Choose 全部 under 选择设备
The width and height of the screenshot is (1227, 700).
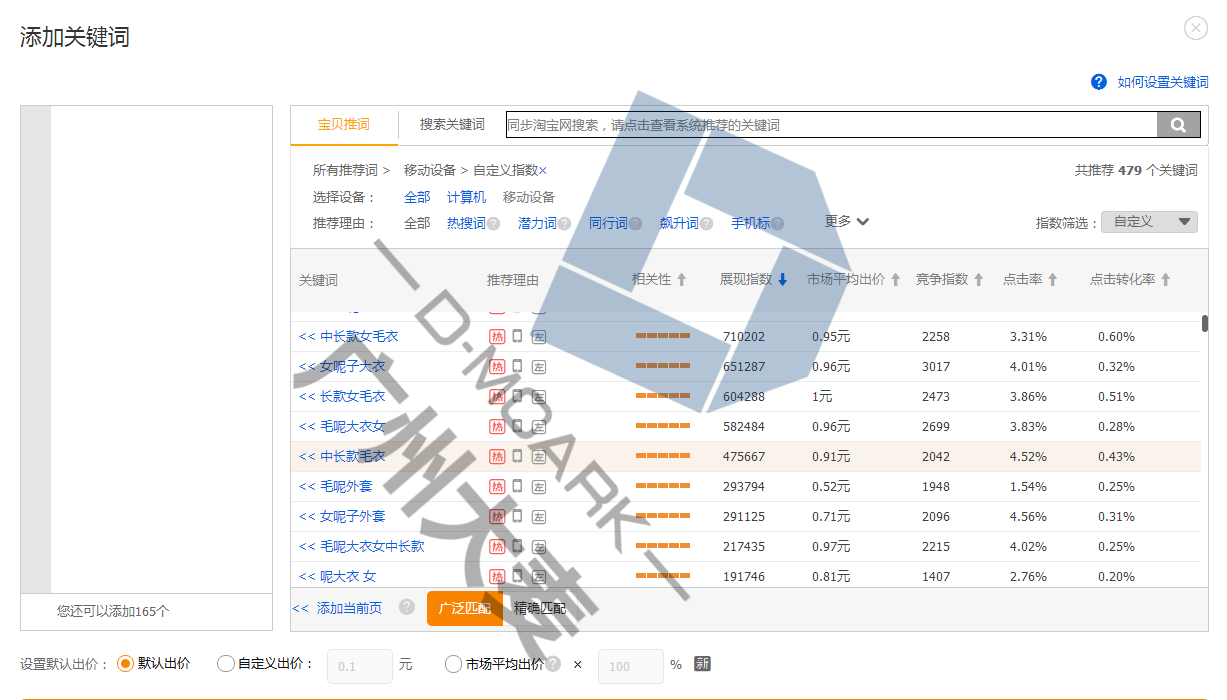pos(417,197)
